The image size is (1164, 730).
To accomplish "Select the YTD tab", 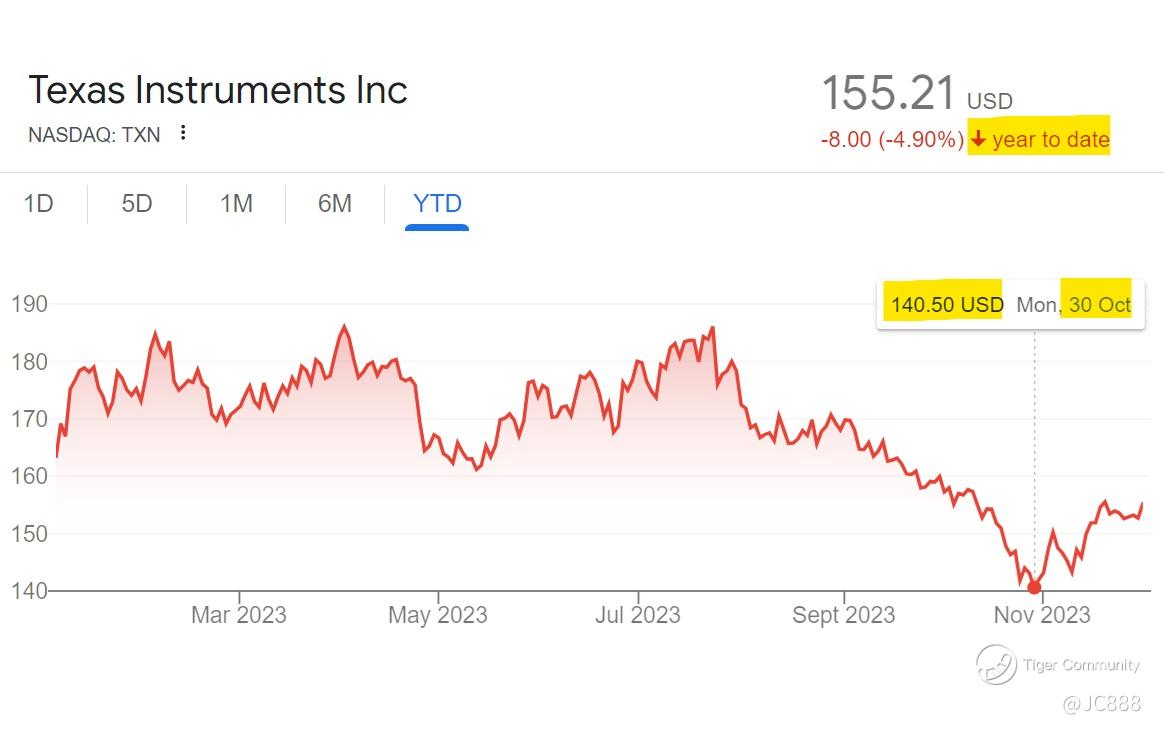I will click(437, 204).
